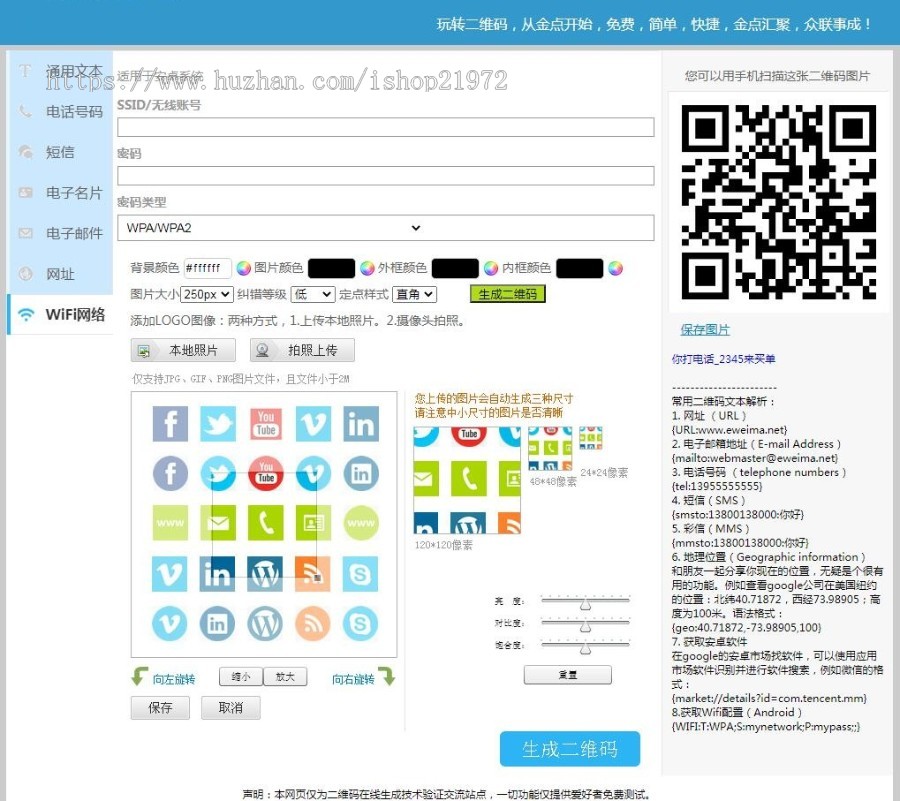Click the 饱合度 saturation slider
The width and height of the screenshot is (900, 801).
(x=585, y=645)
